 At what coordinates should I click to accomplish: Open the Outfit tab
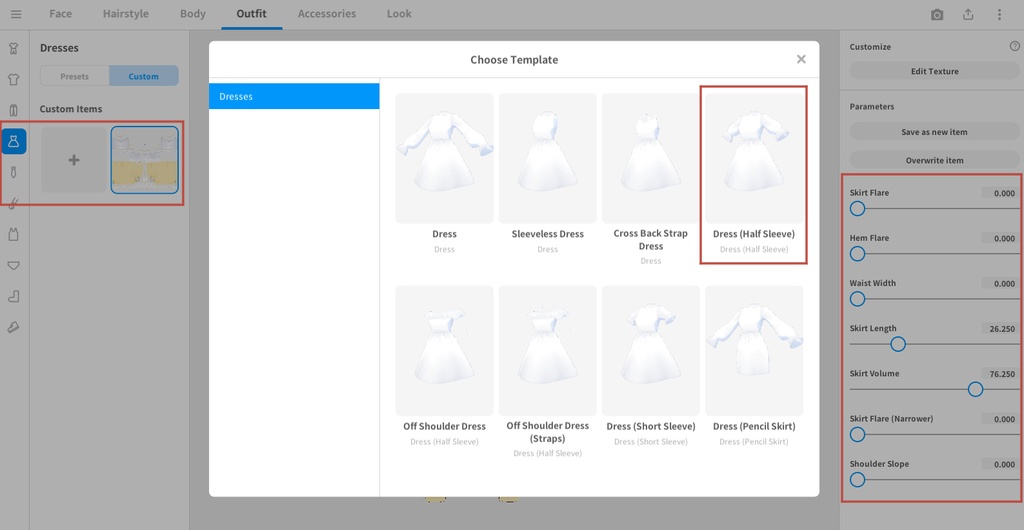[251, 14]
